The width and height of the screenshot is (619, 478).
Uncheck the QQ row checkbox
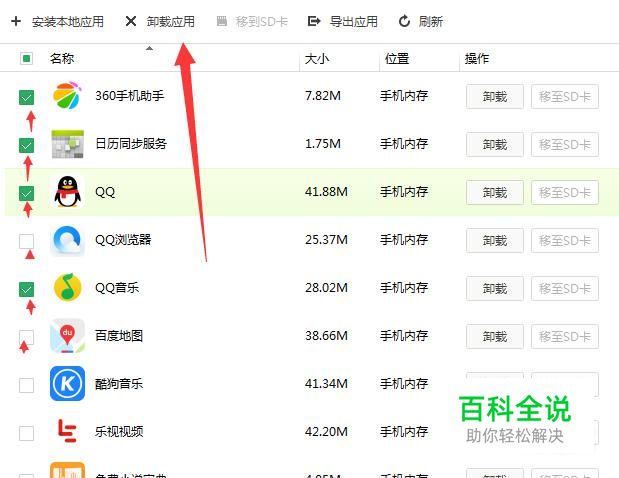(x=26, y=193)
